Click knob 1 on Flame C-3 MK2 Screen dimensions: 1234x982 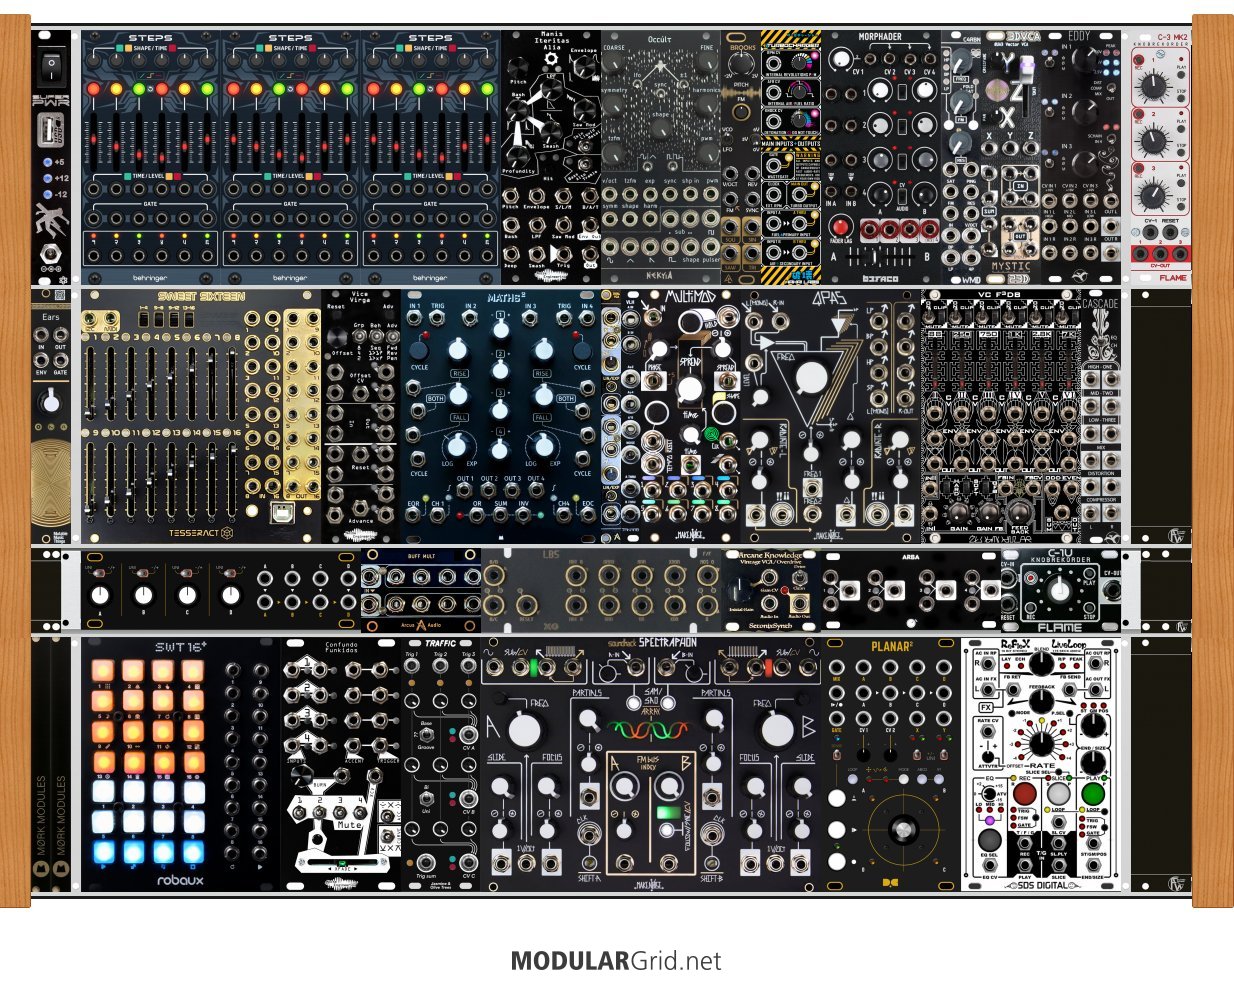click(1153, 86)
